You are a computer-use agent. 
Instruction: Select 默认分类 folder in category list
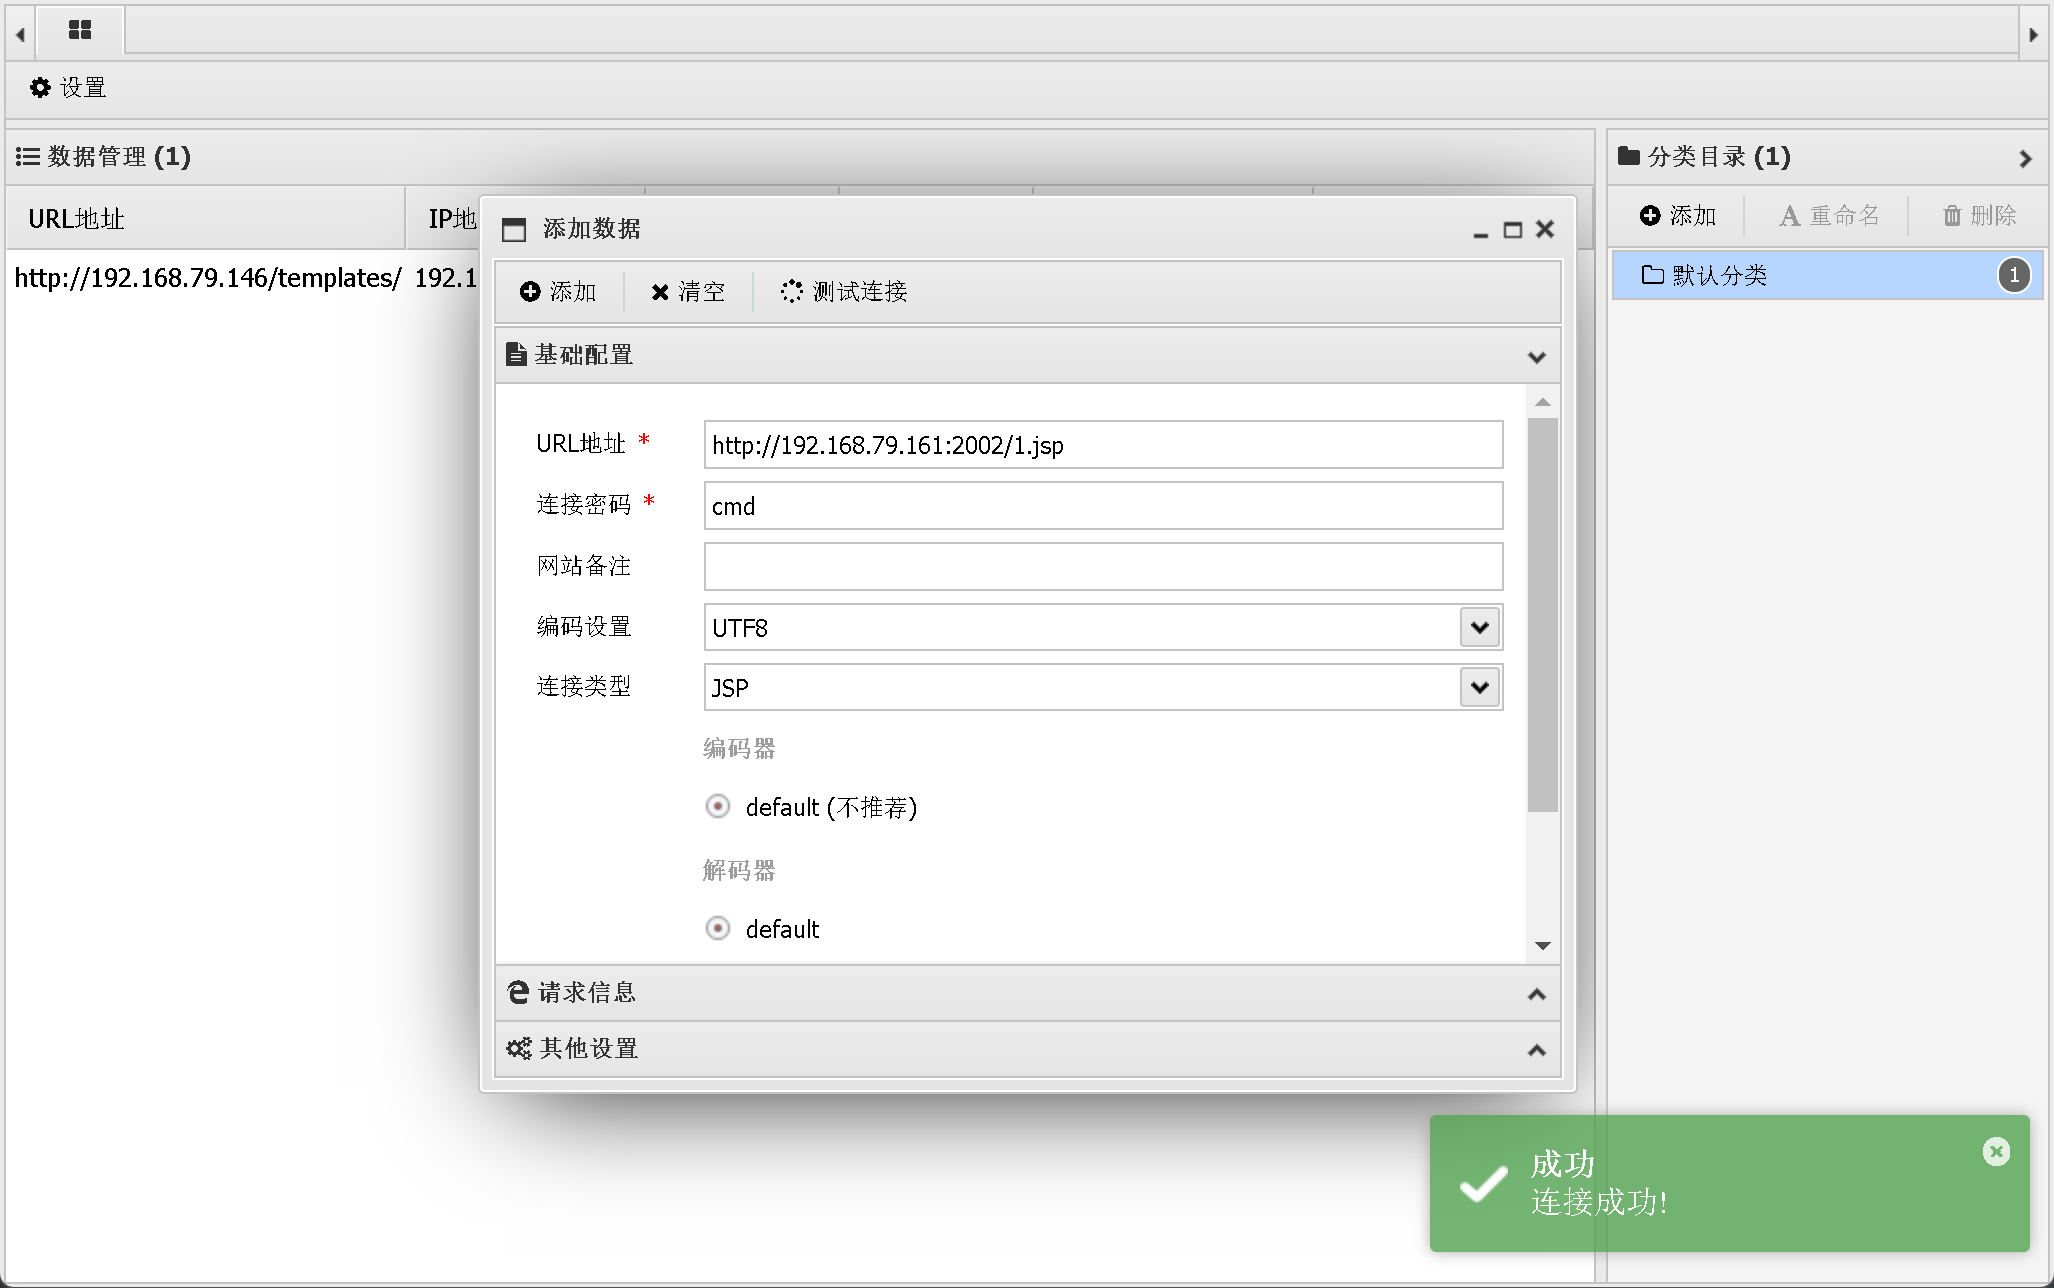(1720, 275)
